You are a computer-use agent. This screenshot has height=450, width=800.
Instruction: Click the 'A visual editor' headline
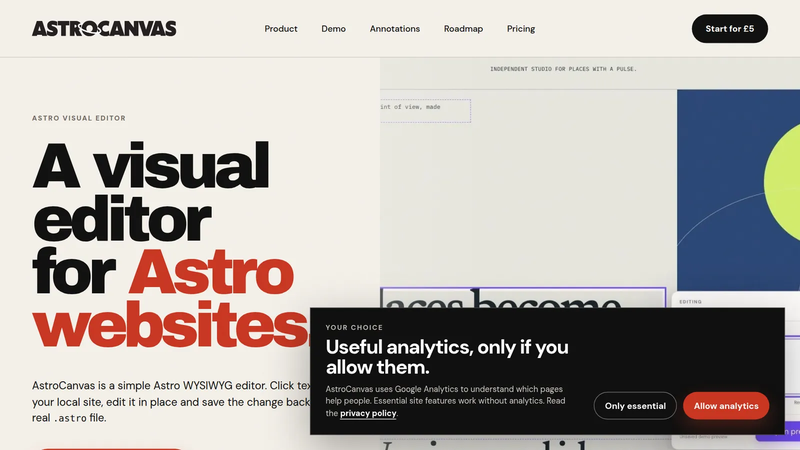[x=151, y=191]
